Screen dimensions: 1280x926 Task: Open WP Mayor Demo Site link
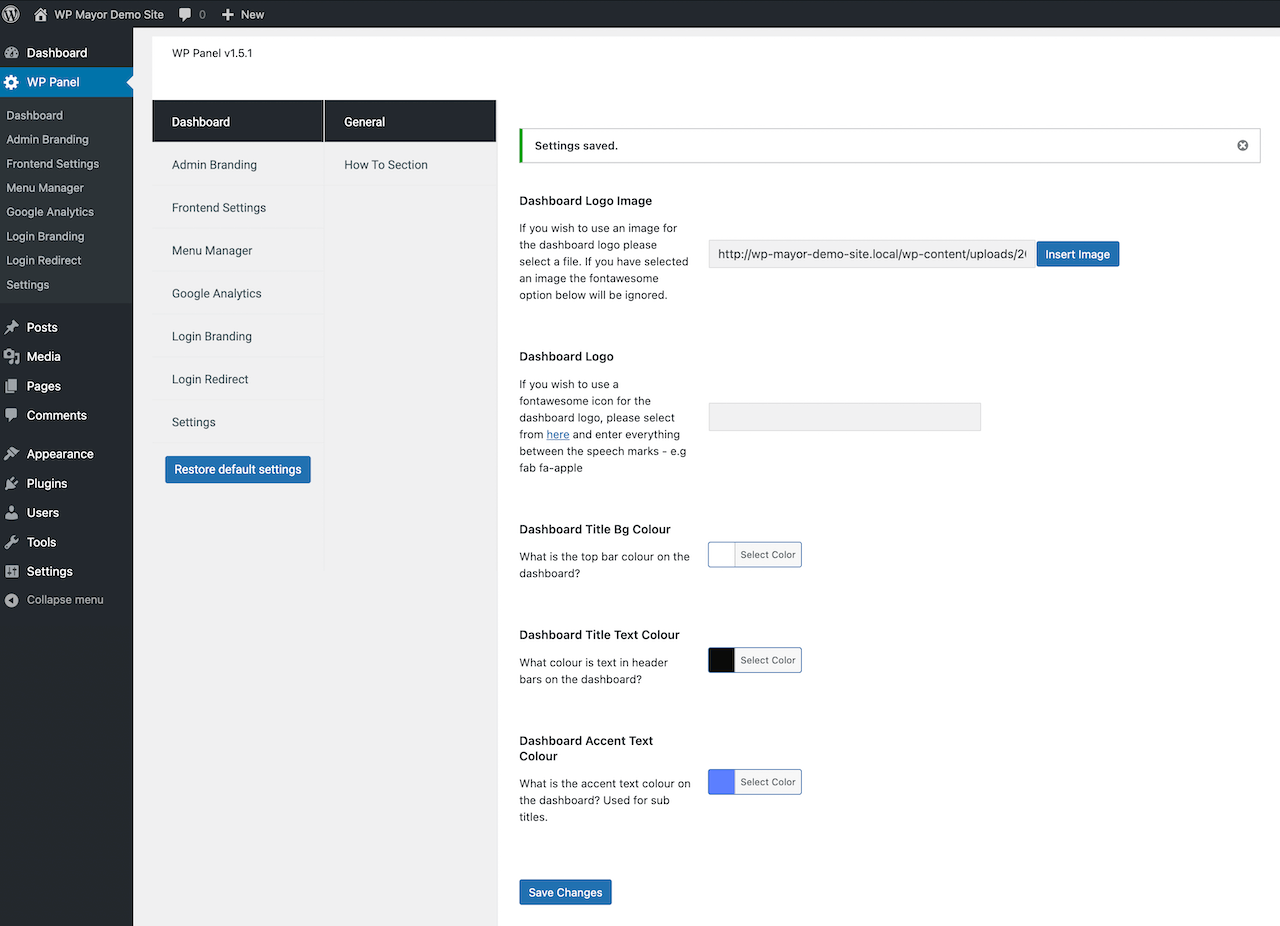(x=109, y=15)
